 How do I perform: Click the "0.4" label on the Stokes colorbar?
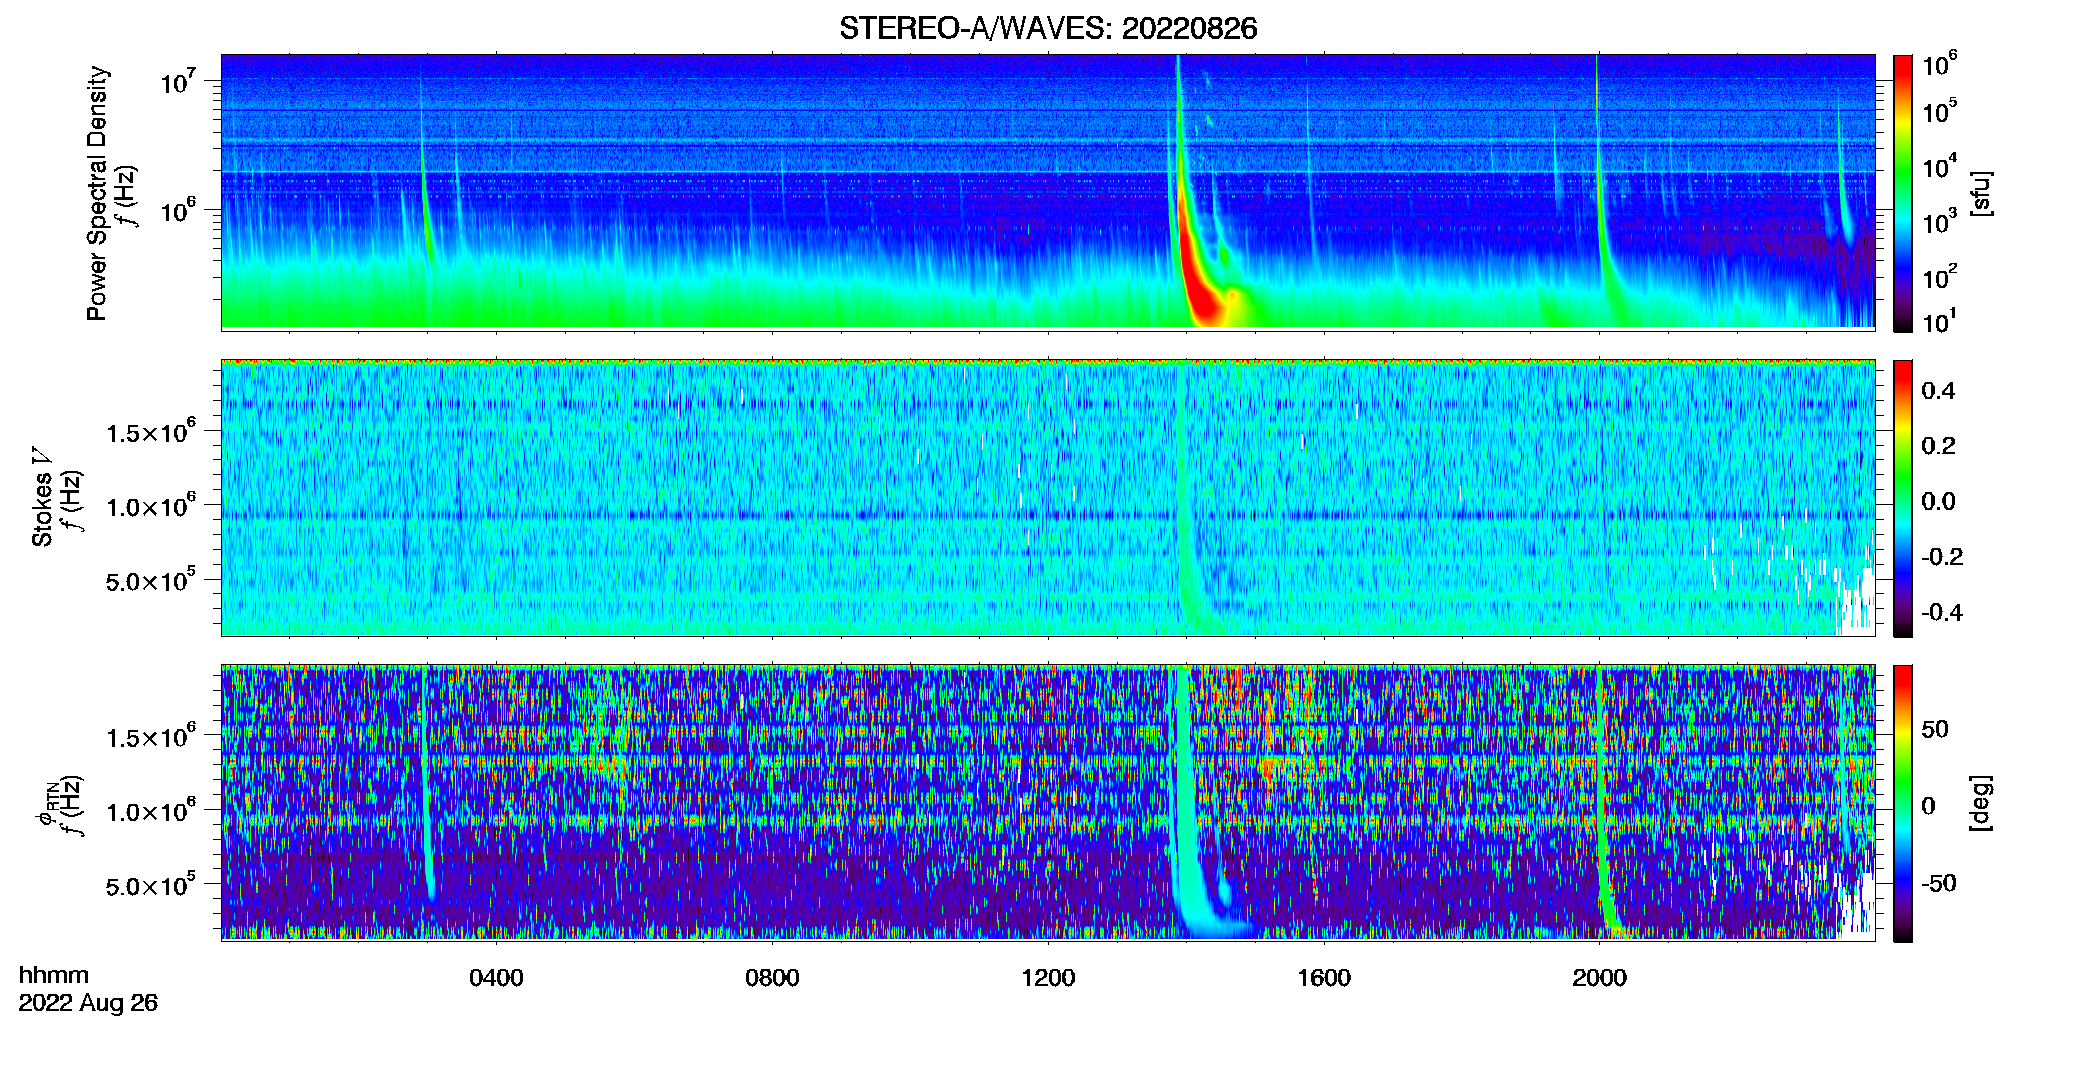click(x=1938, y=391)
